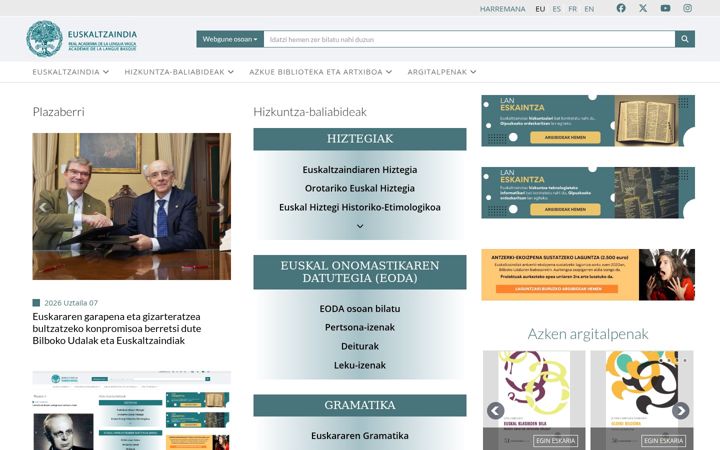Open Euskaltzaindiaren Hiztegia link
Screen dimensions: 720x450
click(x=360, y=169)
